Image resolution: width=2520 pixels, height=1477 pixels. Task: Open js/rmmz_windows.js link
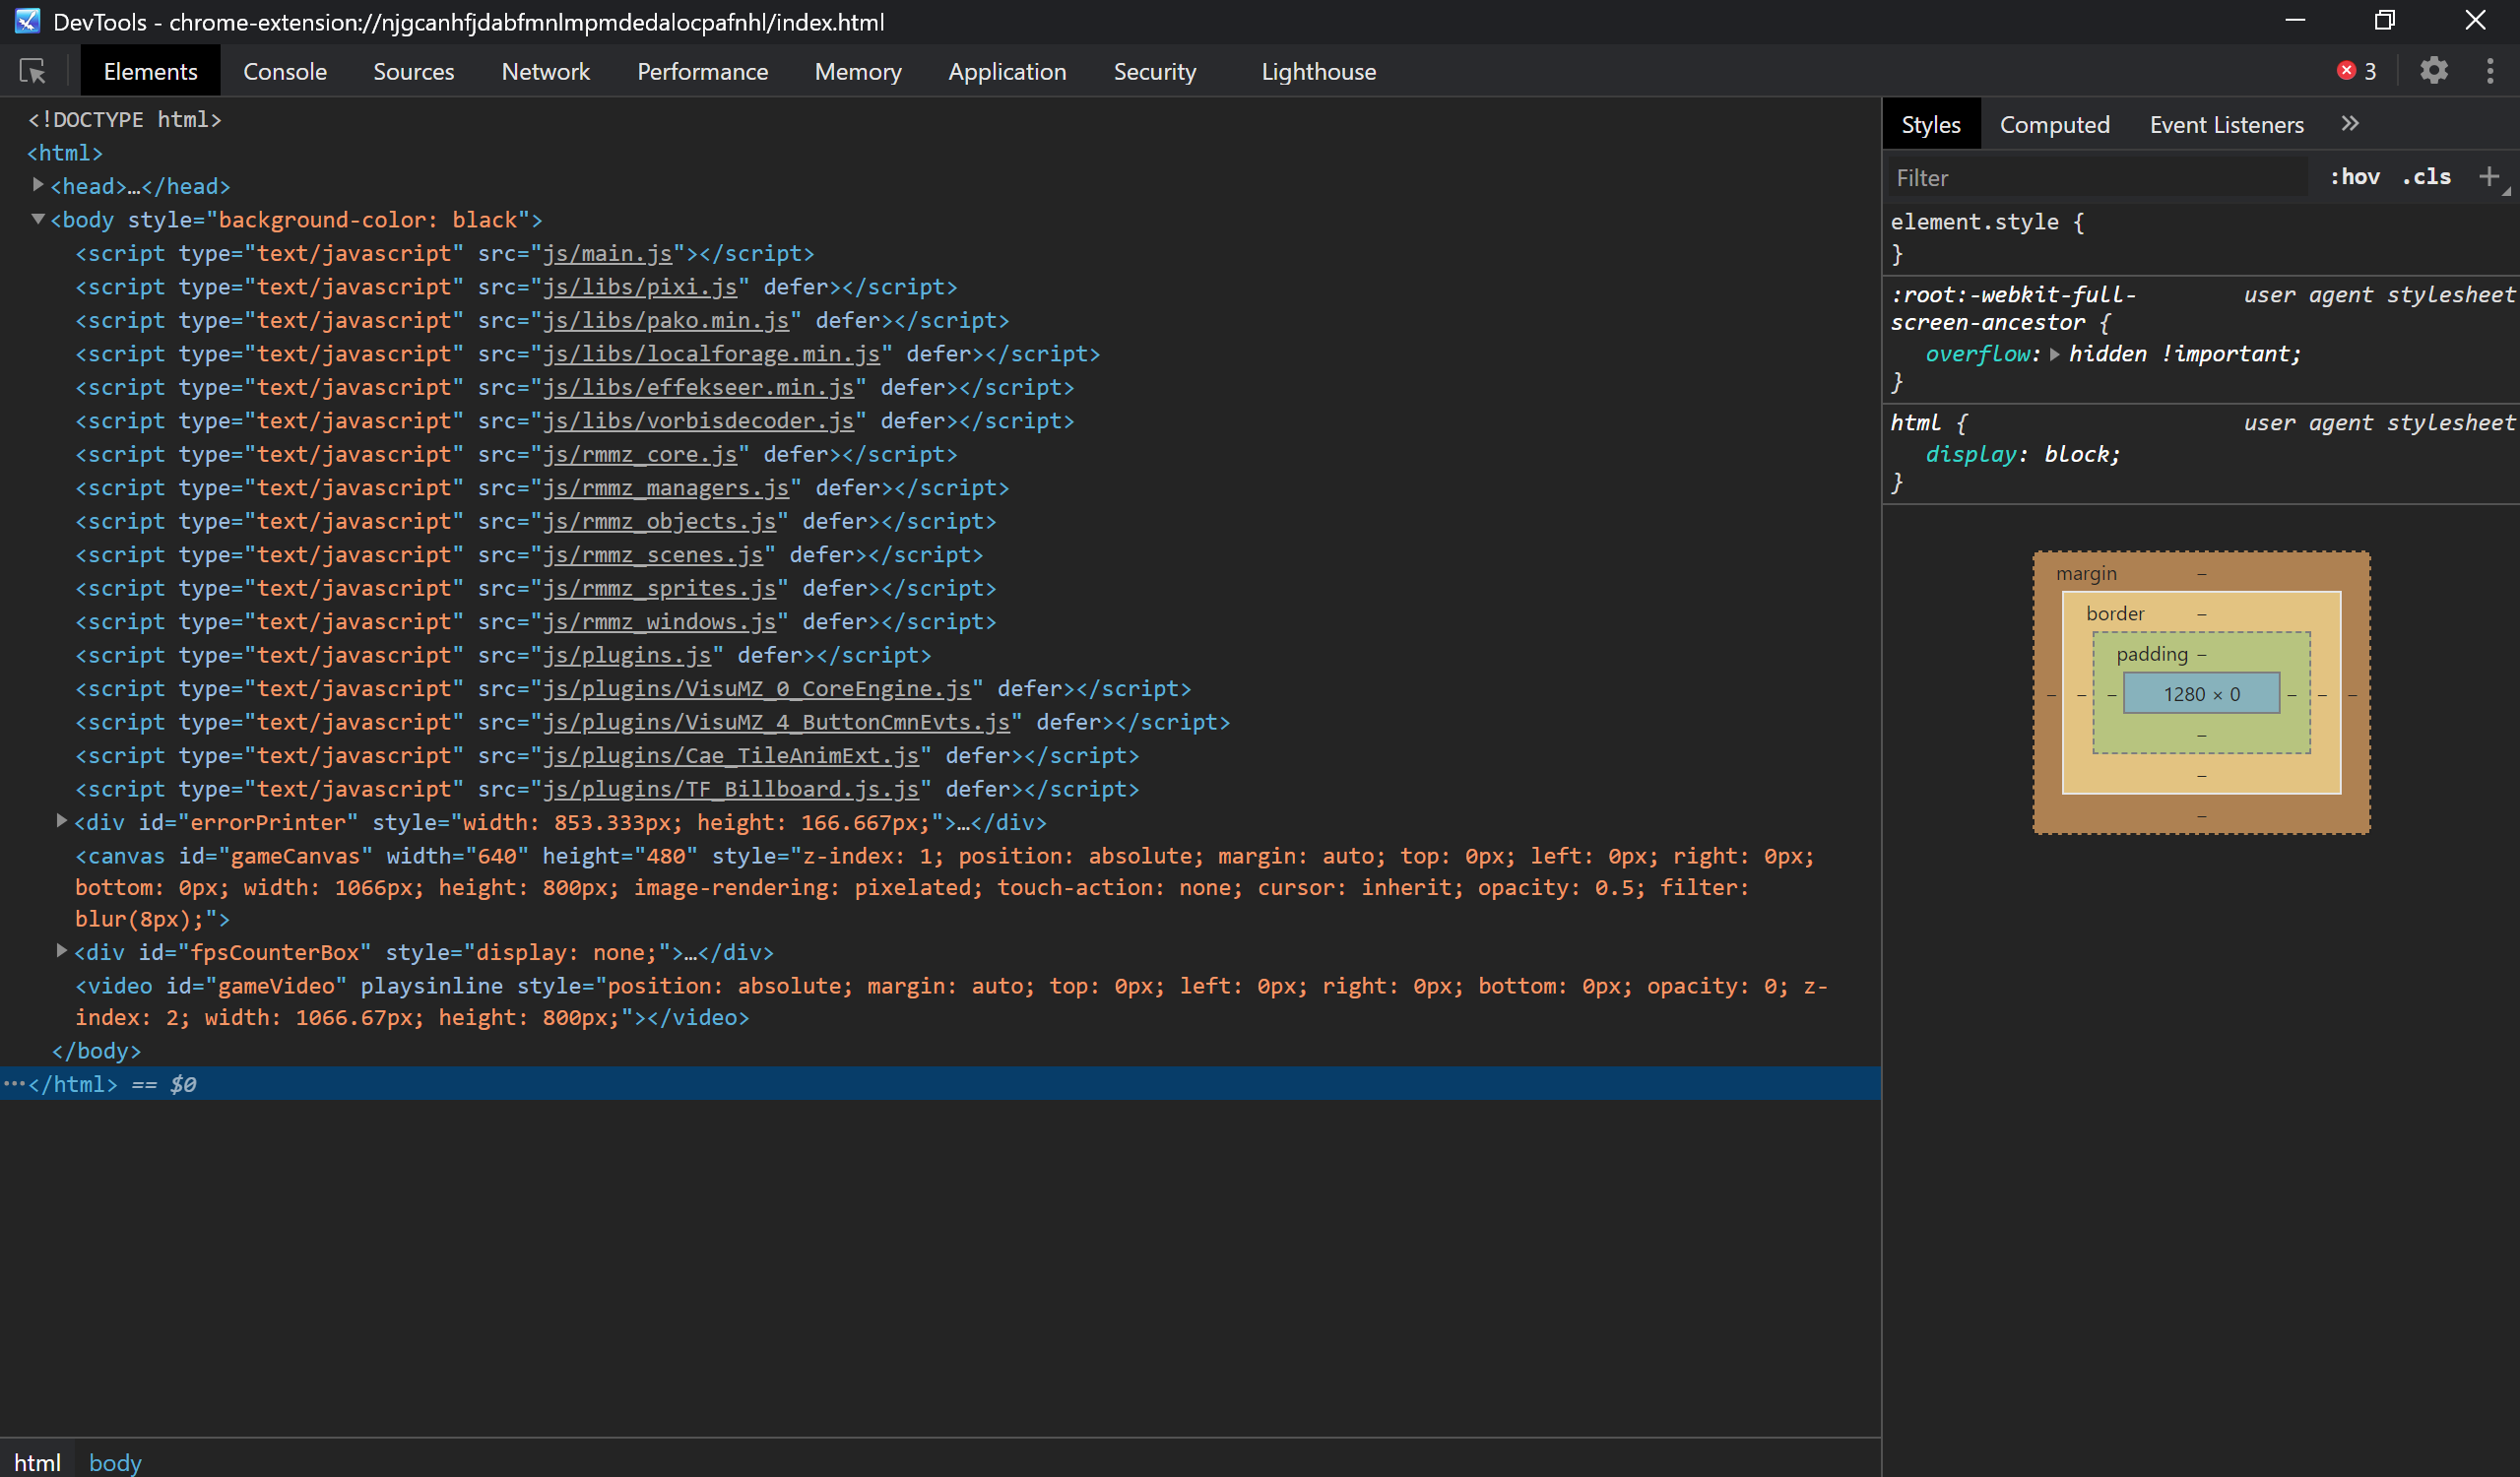pos(659,622)
